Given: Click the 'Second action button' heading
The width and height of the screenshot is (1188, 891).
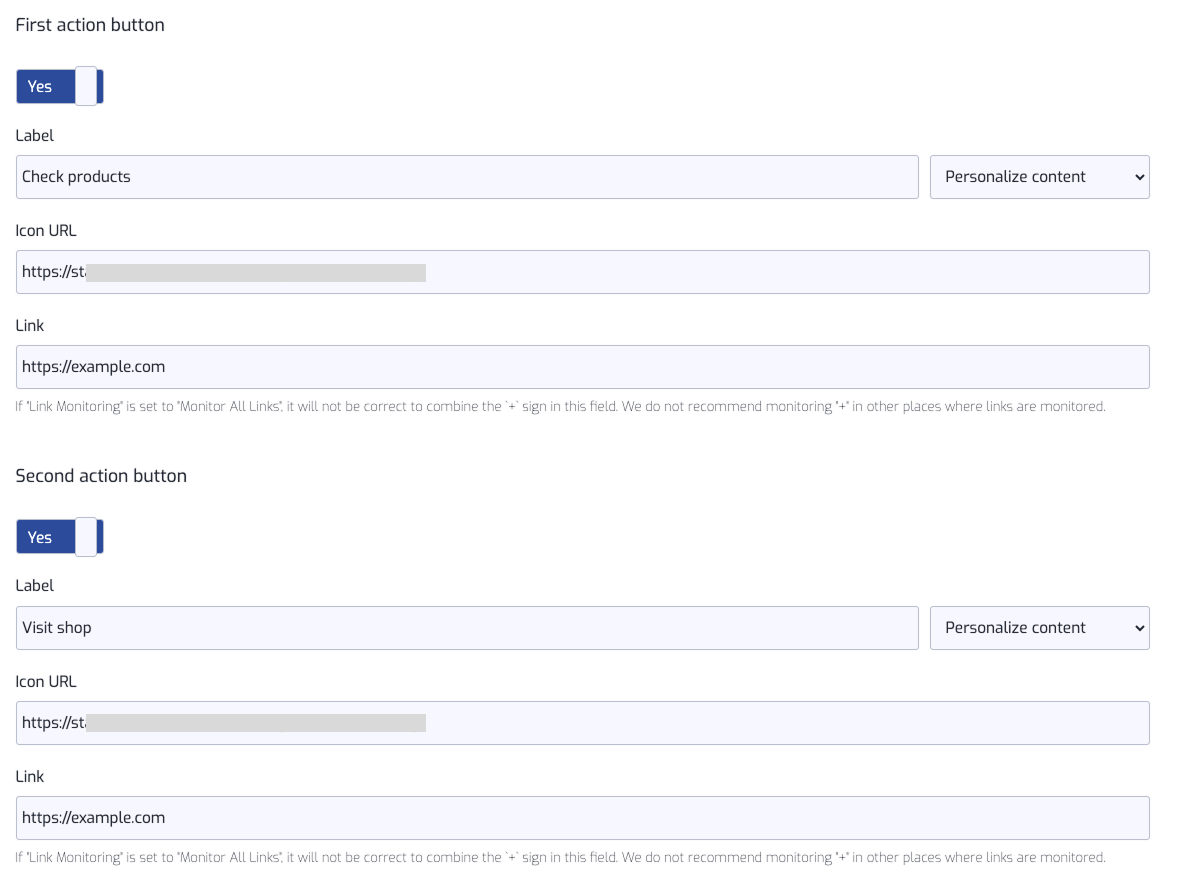Looking at the screenshot, I should pos(101,476).
